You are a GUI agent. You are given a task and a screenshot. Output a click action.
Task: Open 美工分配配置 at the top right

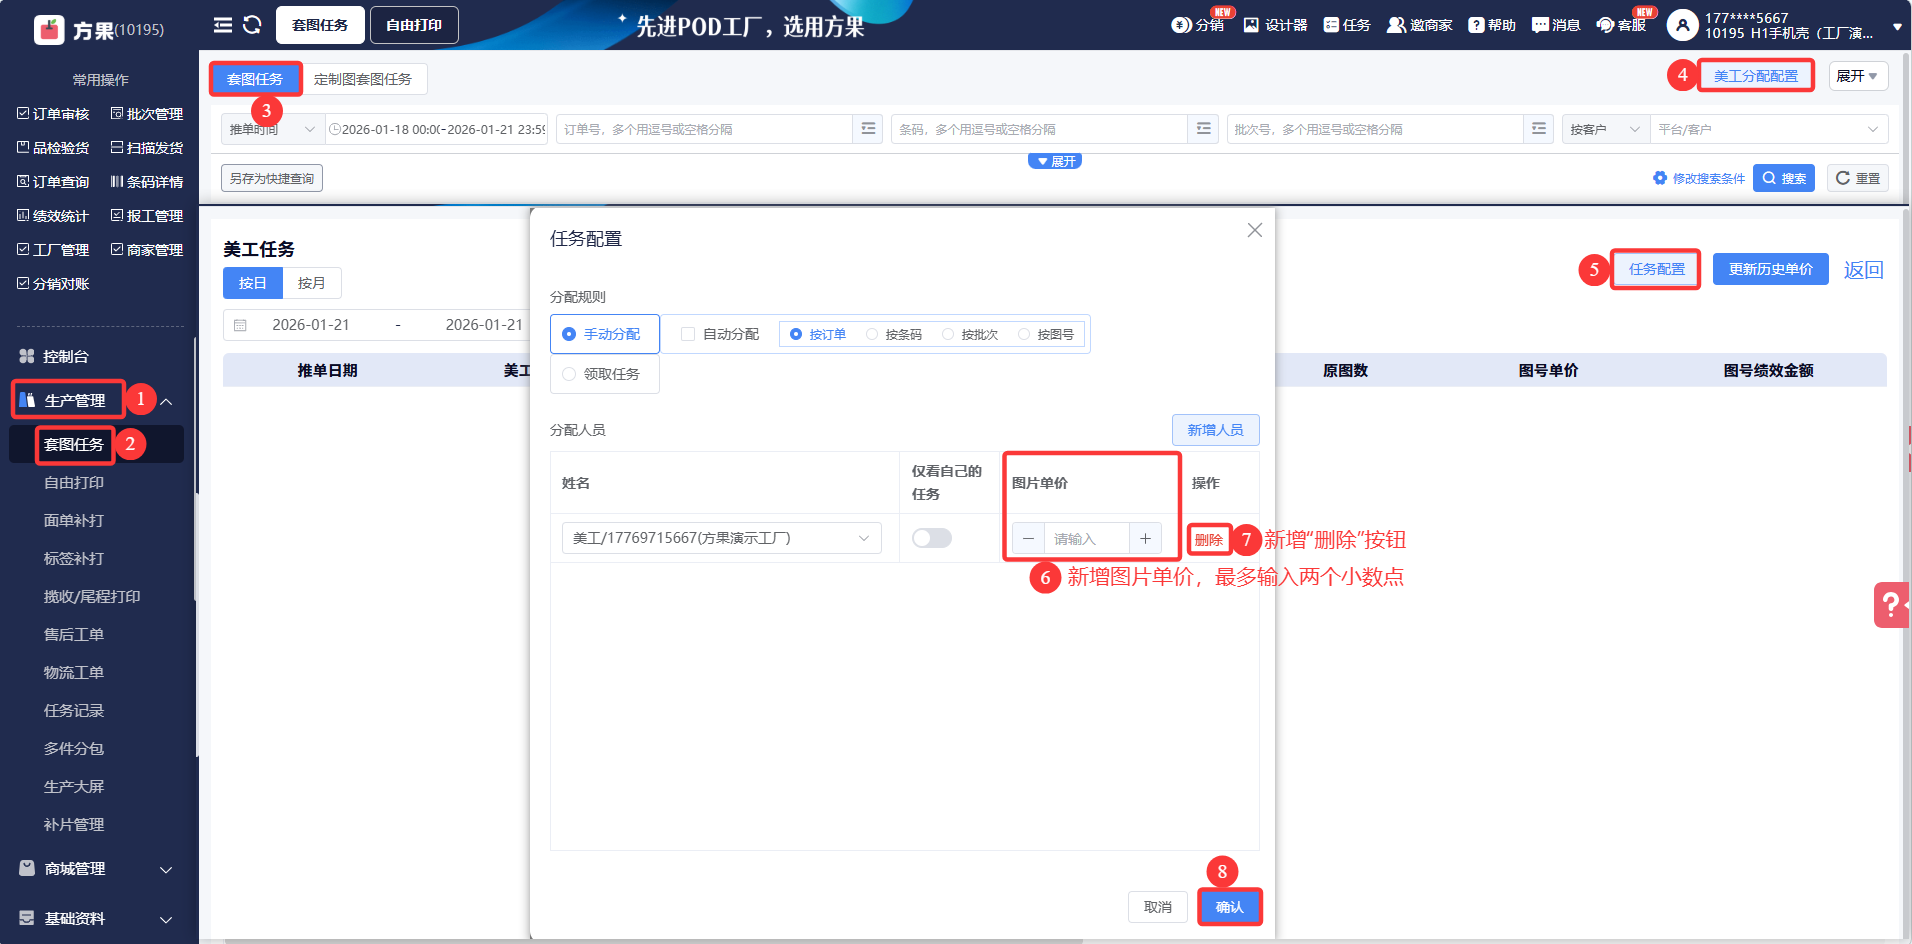(1755, 76)
